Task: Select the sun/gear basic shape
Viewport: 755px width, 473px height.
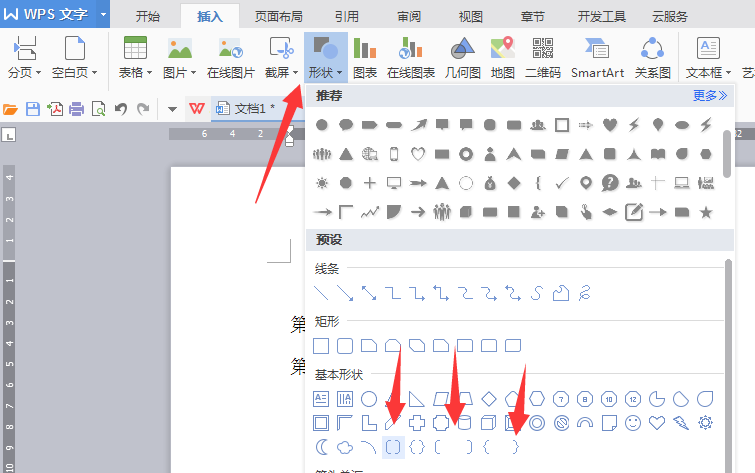Action: pyautogui.click(x=705, y=423)
